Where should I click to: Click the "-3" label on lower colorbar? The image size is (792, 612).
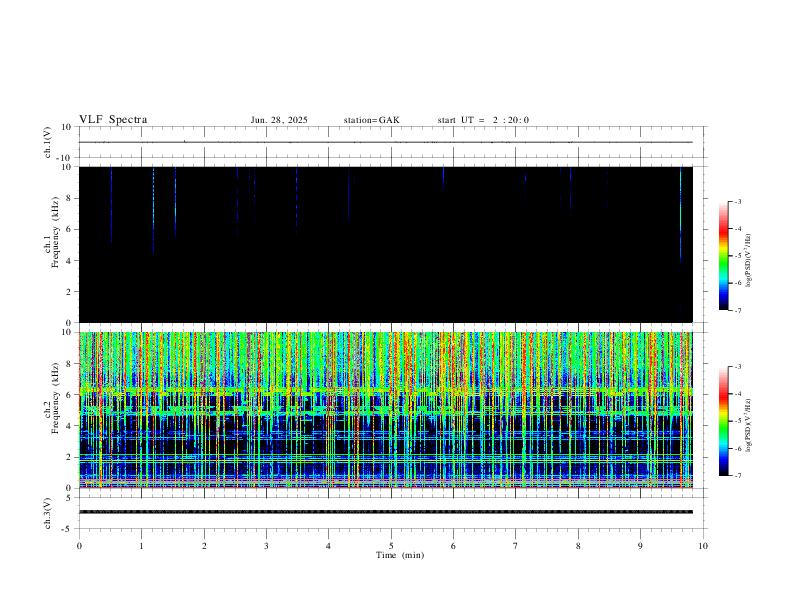738,367
